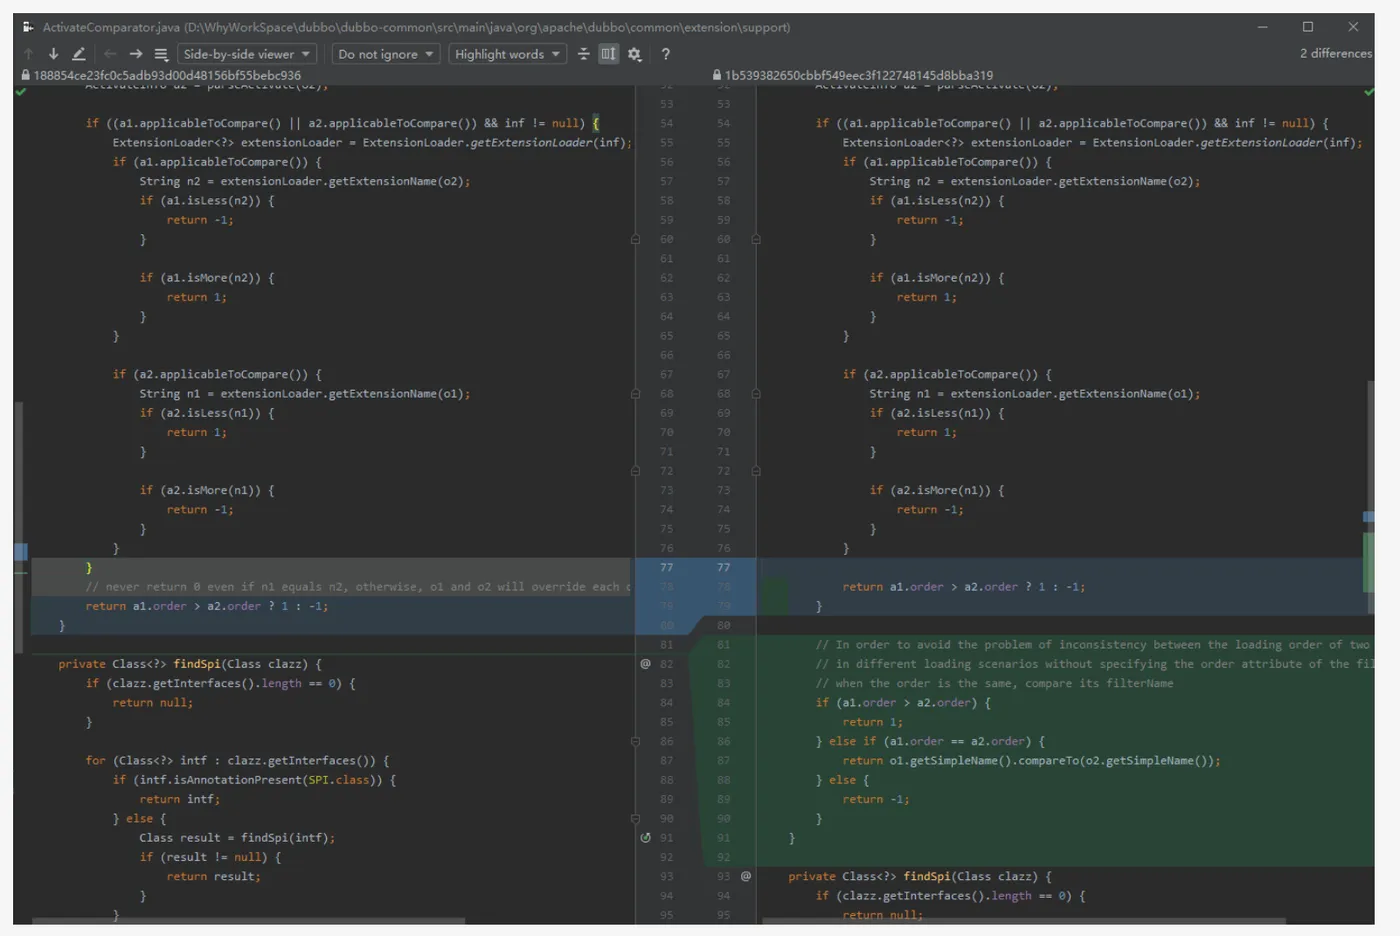This screenshot has height=936, width=1400.
Task: Collapse unchanged fragments icon
Action: click(x=584, y=54)
